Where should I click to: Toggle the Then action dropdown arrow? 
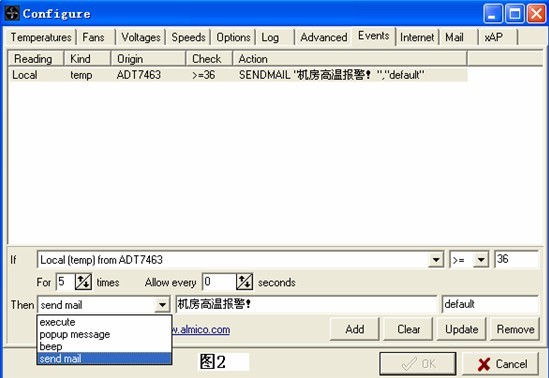pyautogui.click(x=162, y=305)
